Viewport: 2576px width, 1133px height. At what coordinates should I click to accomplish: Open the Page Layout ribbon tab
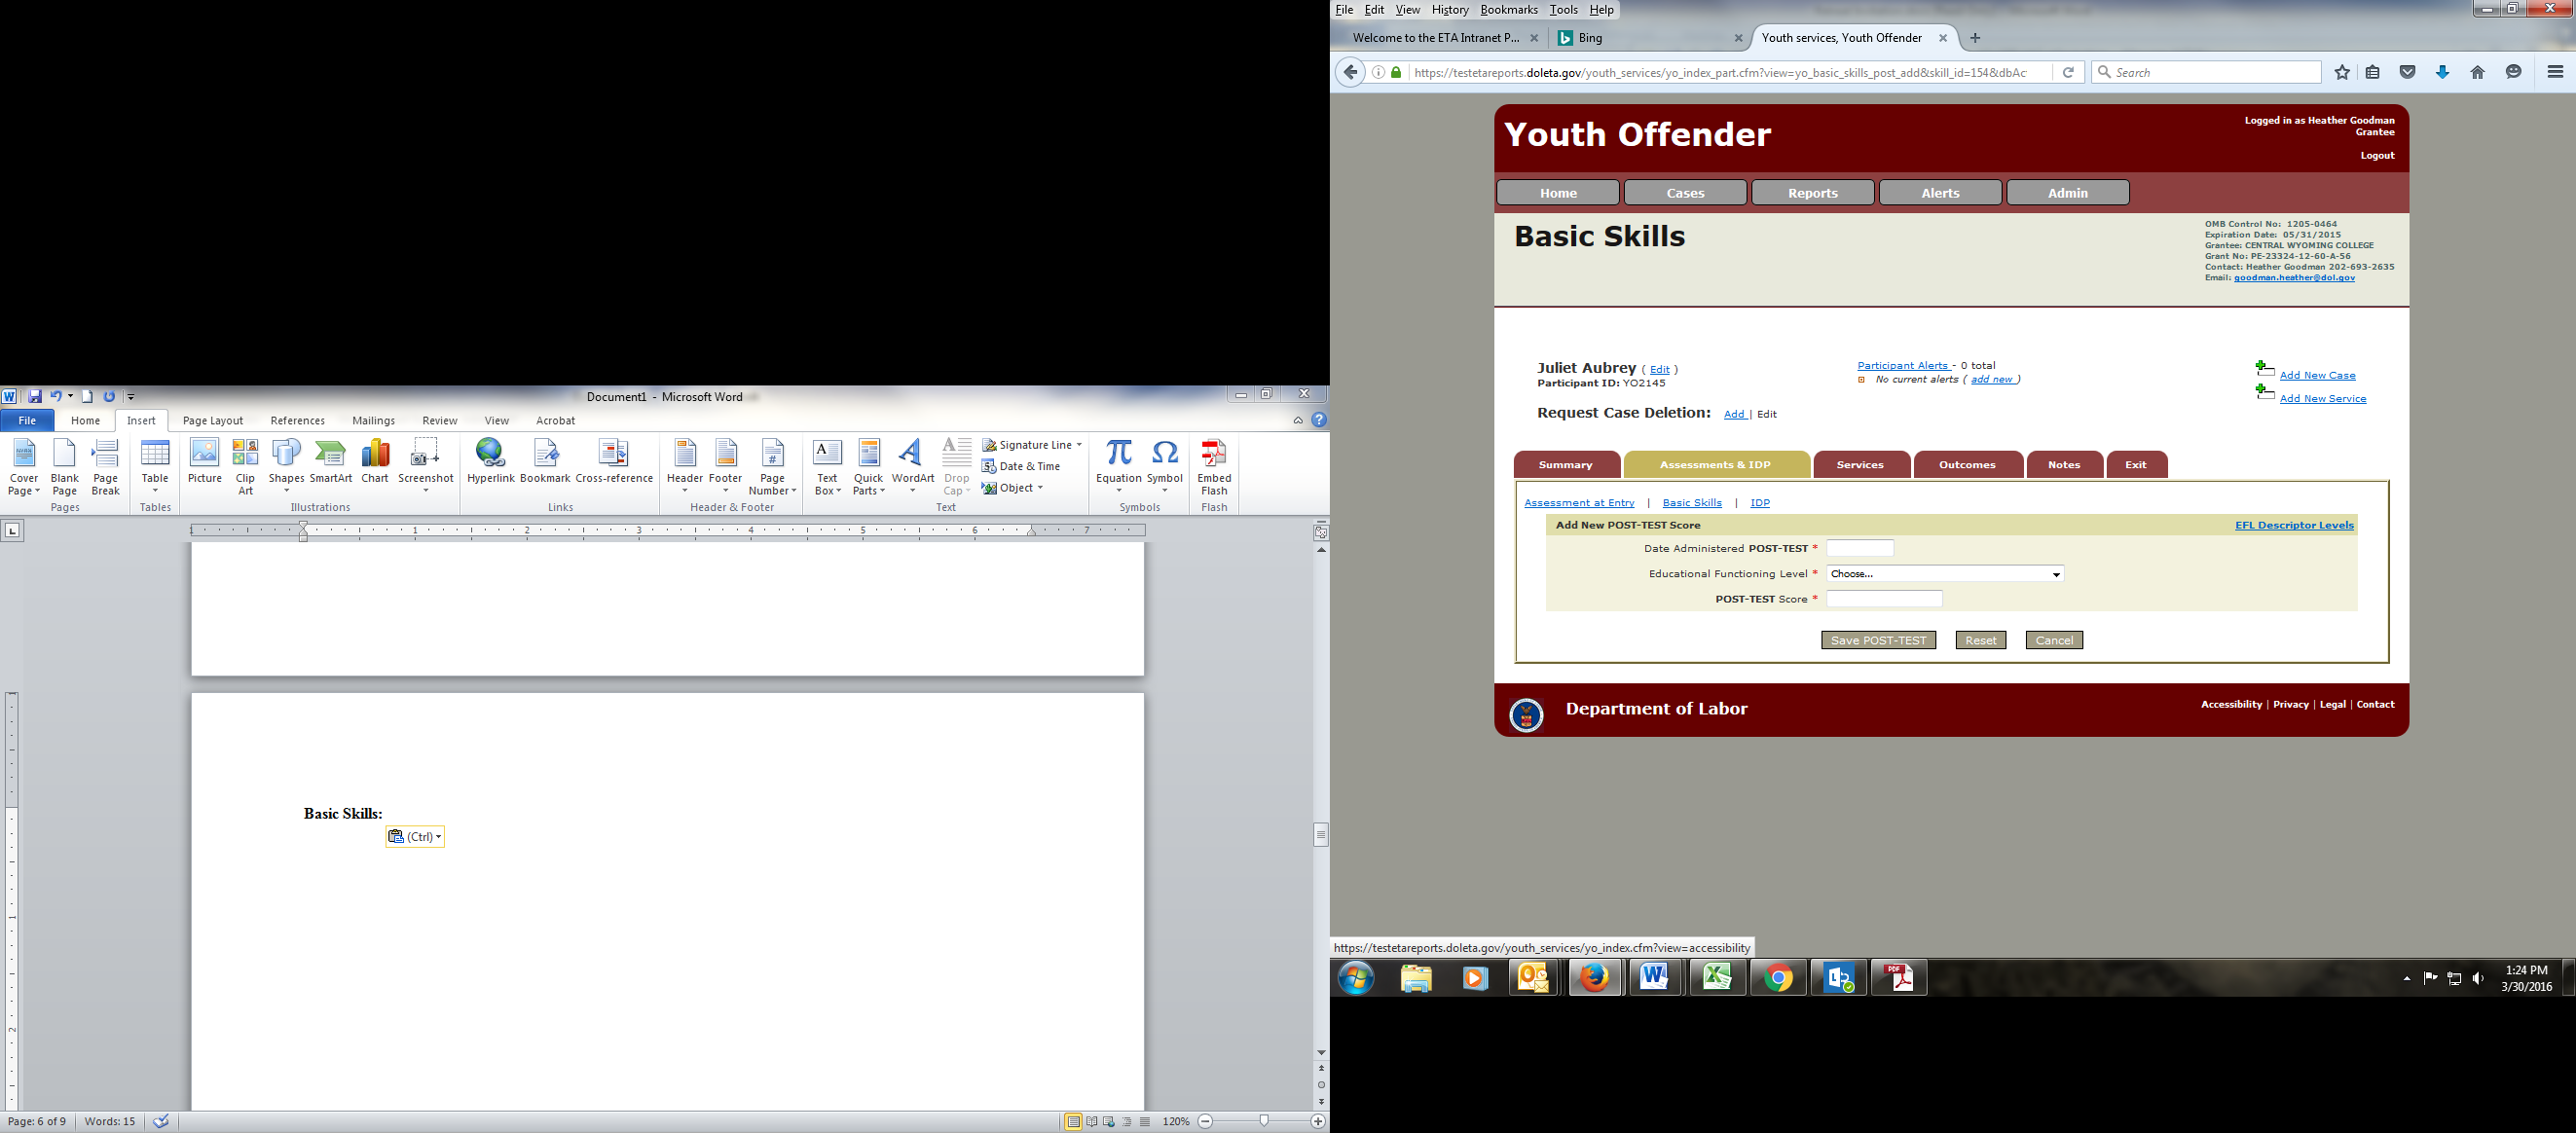212,421
